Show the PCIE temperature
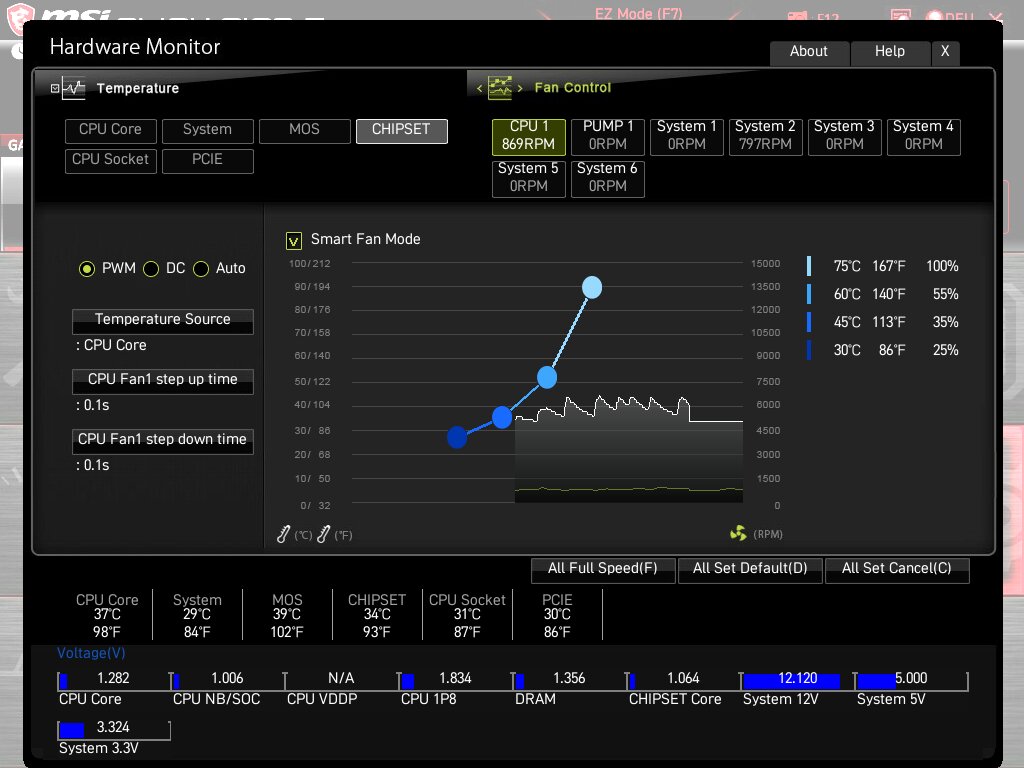This screenshot has height=768, width=1024. click(207, 161)
